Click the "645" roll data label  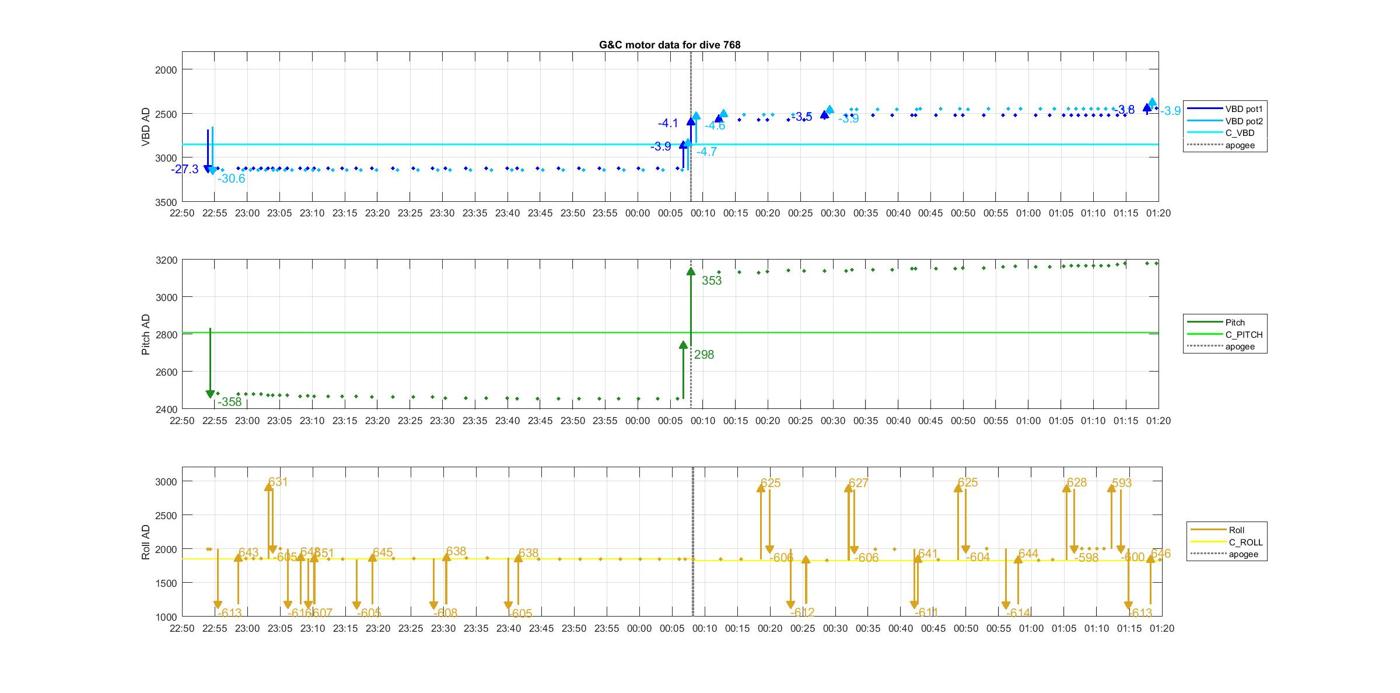coord(383,553)
